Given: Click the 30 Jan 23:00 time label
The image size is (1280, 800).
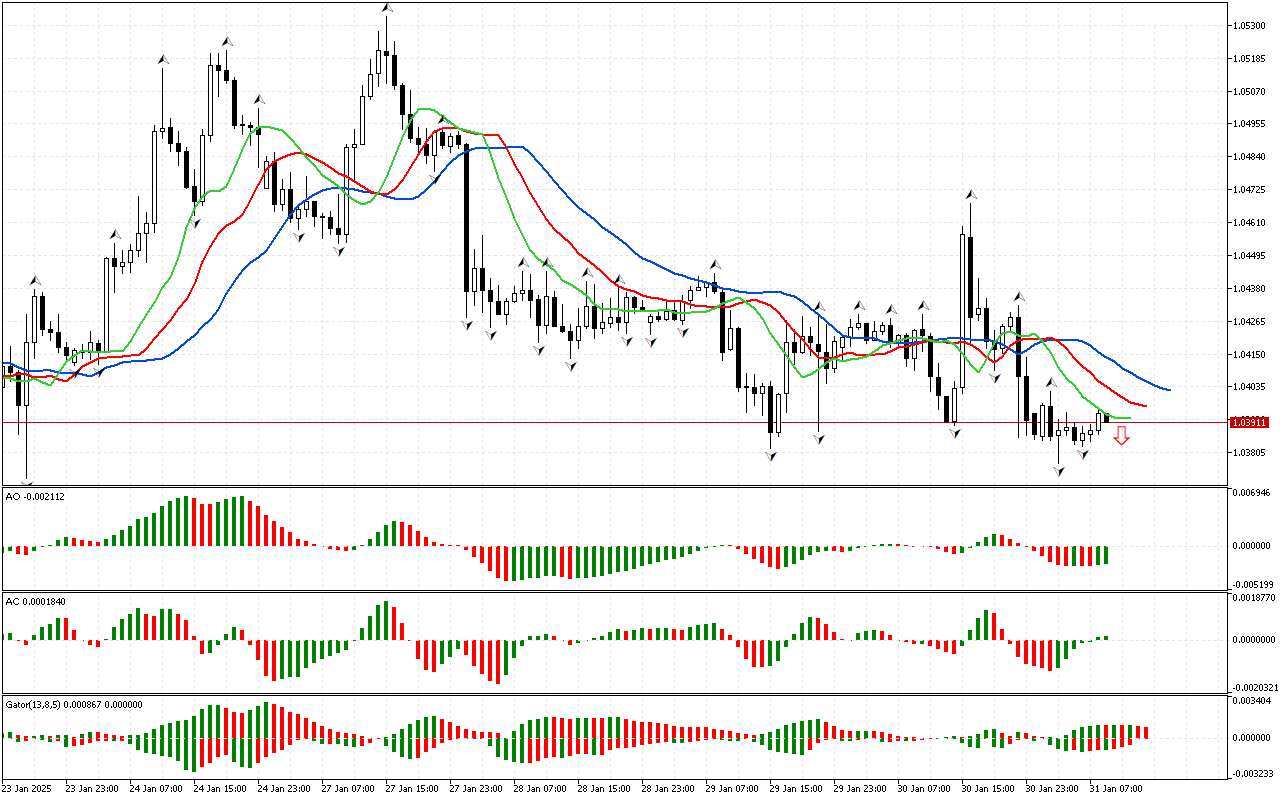Looking at the screenshot, I should 1052,788.
